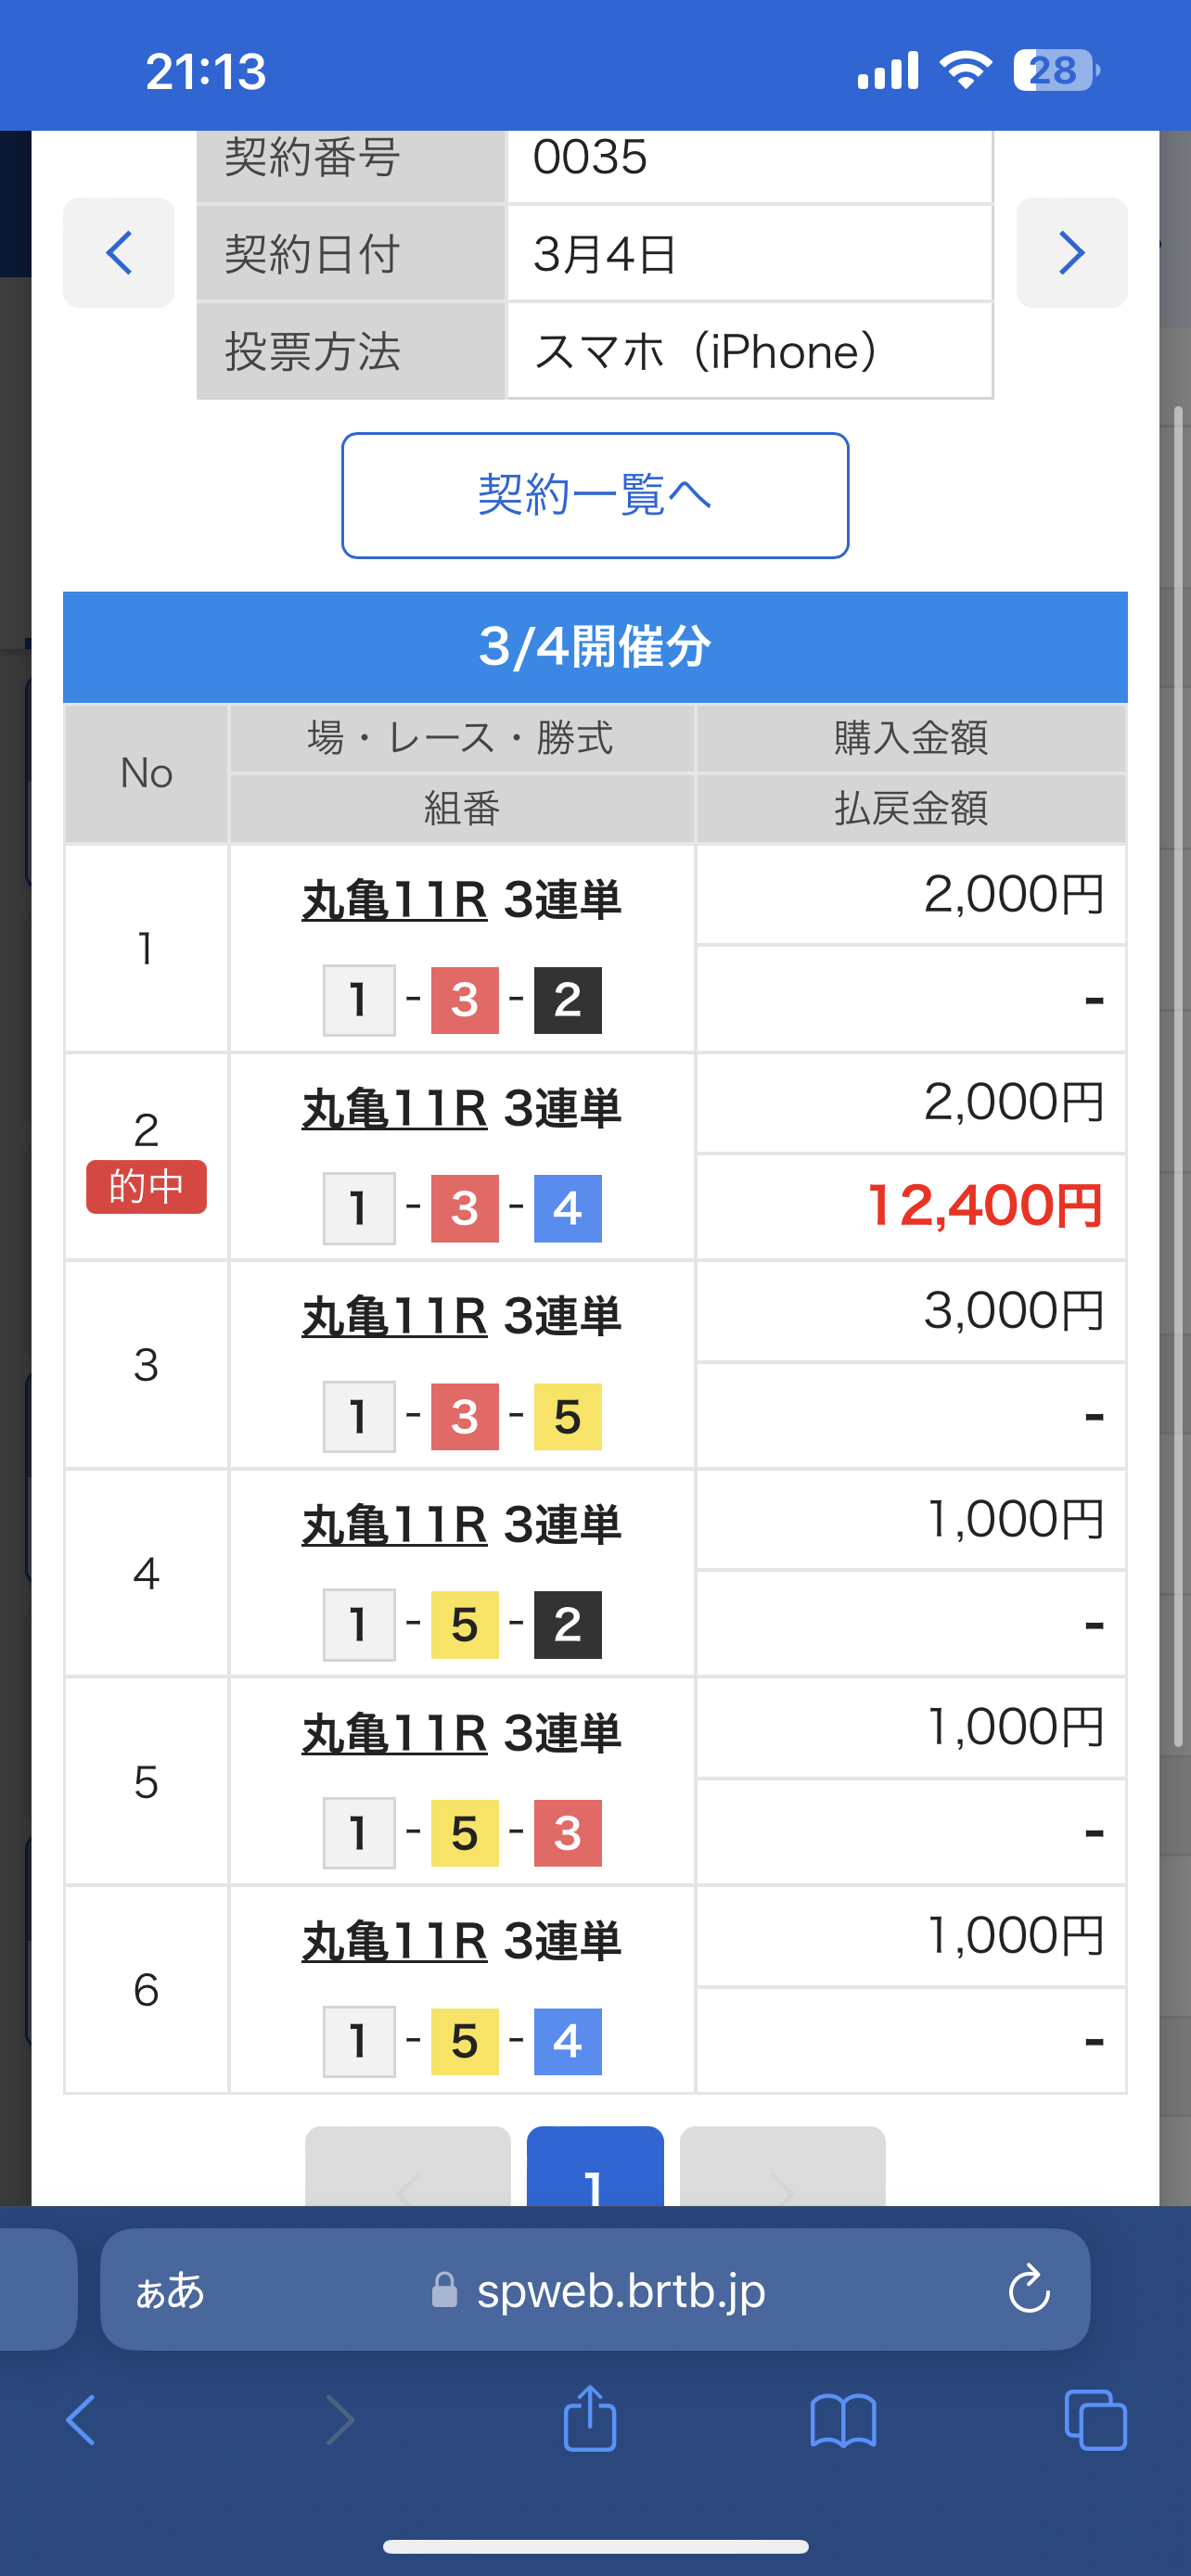The width and height of the screenshot is (1191, 2576).
Task: Open 丸亀11R link in row 6
Action: (x=394, y=1941)
